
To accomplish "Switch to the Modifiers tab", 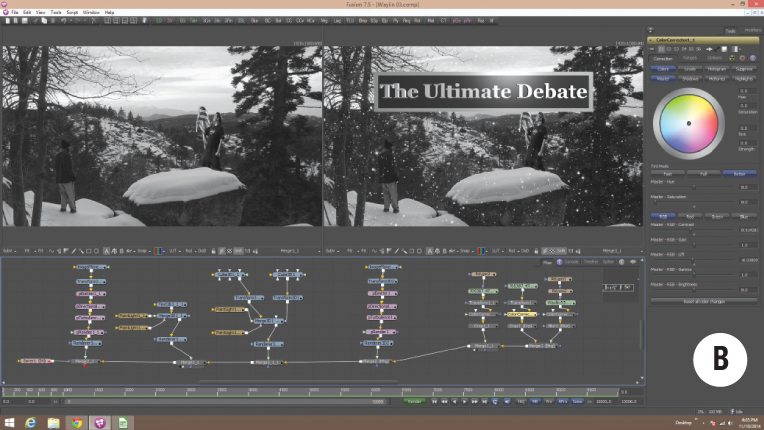I will [x=753, y=30].
